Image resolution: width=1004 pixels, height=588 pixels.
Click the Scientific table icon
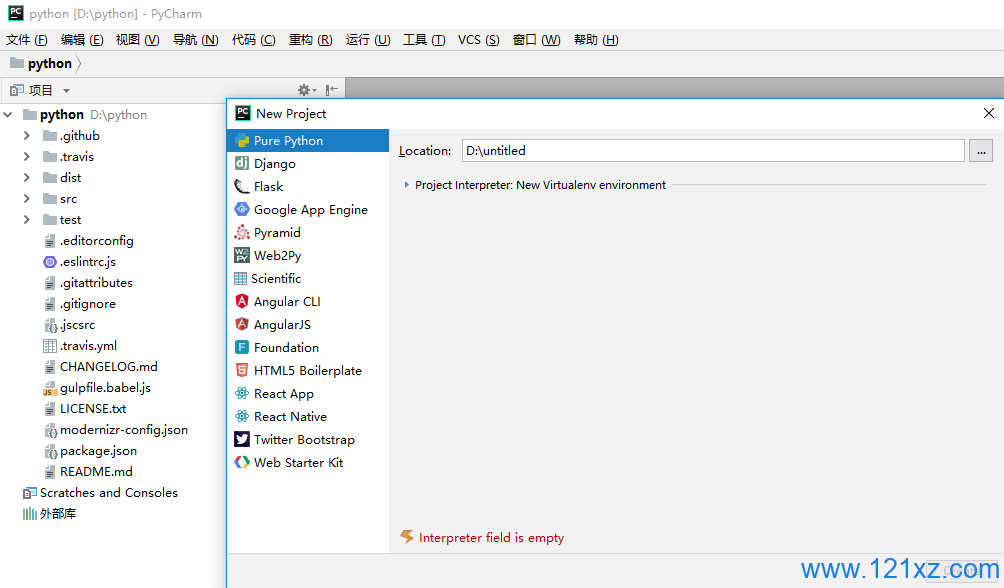pyautogui.click(x=241, y=279)
